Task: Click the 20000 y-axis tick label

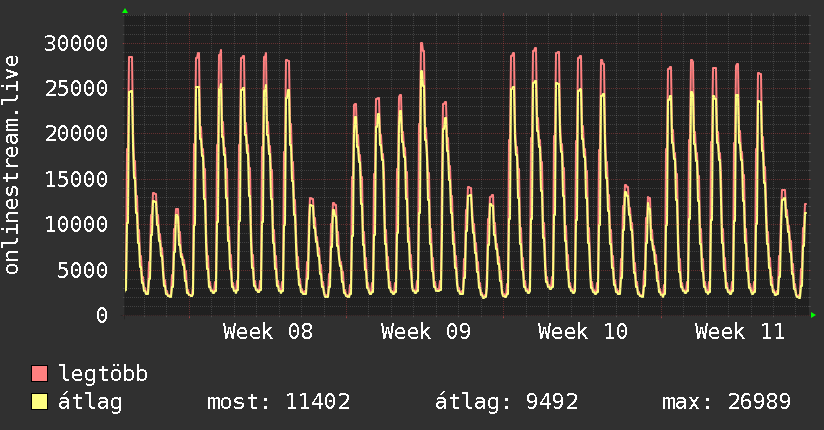Action: (78, 134)
